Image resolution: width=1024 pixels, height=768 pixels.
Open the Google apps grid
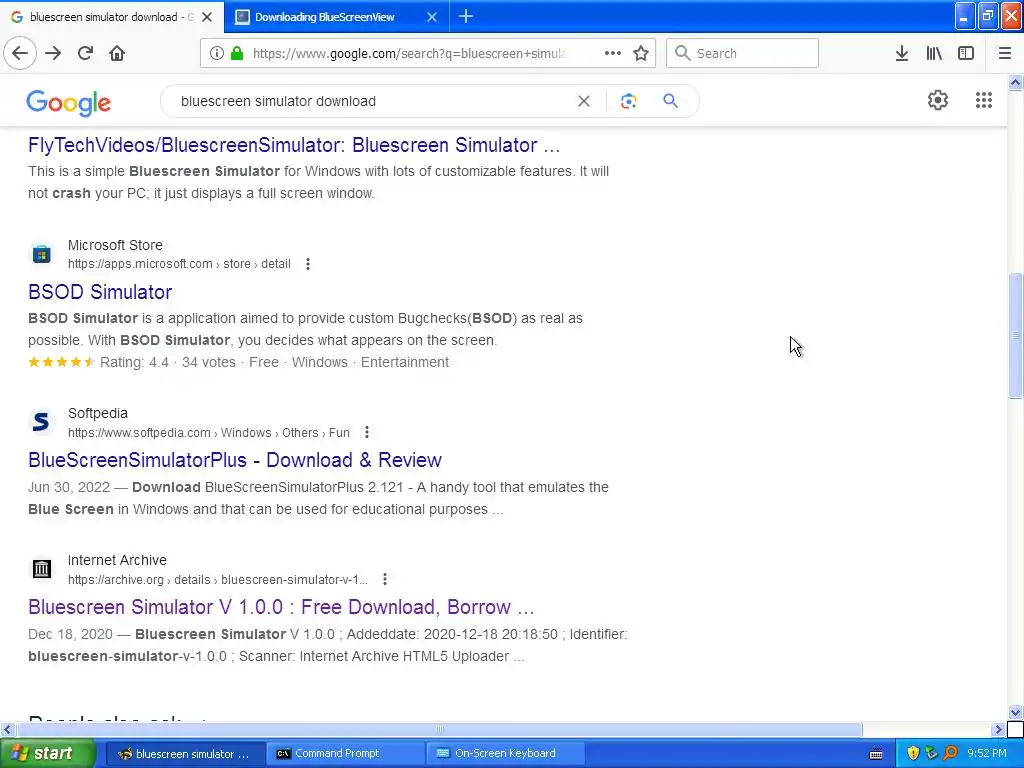tap(984, 100)
